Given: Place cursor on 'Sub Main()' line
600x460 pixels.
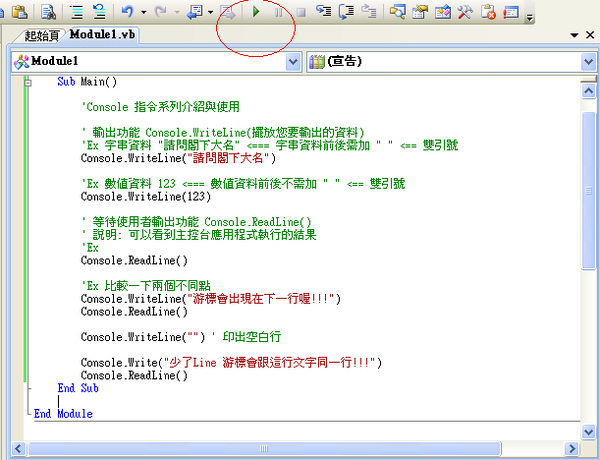Looking at the screenshot, I should click(87, 82).
